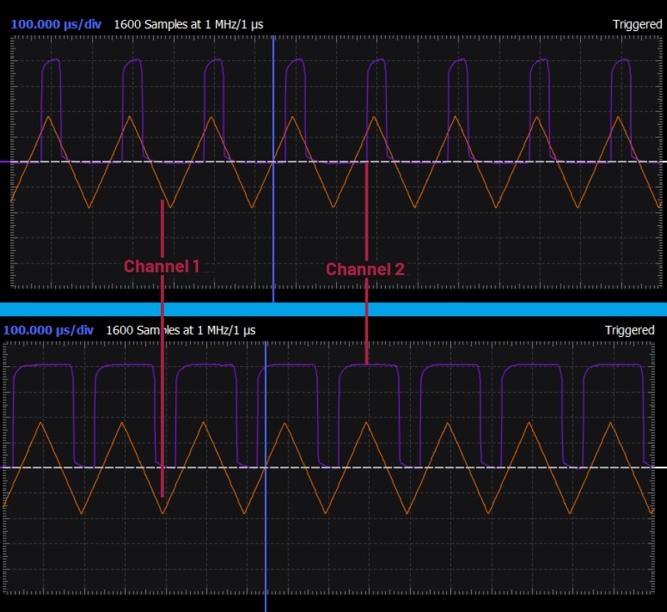The image size is (667, 612).
Task: Click the top plot's 100.000 µs/div time base
Action: (56, 23)
